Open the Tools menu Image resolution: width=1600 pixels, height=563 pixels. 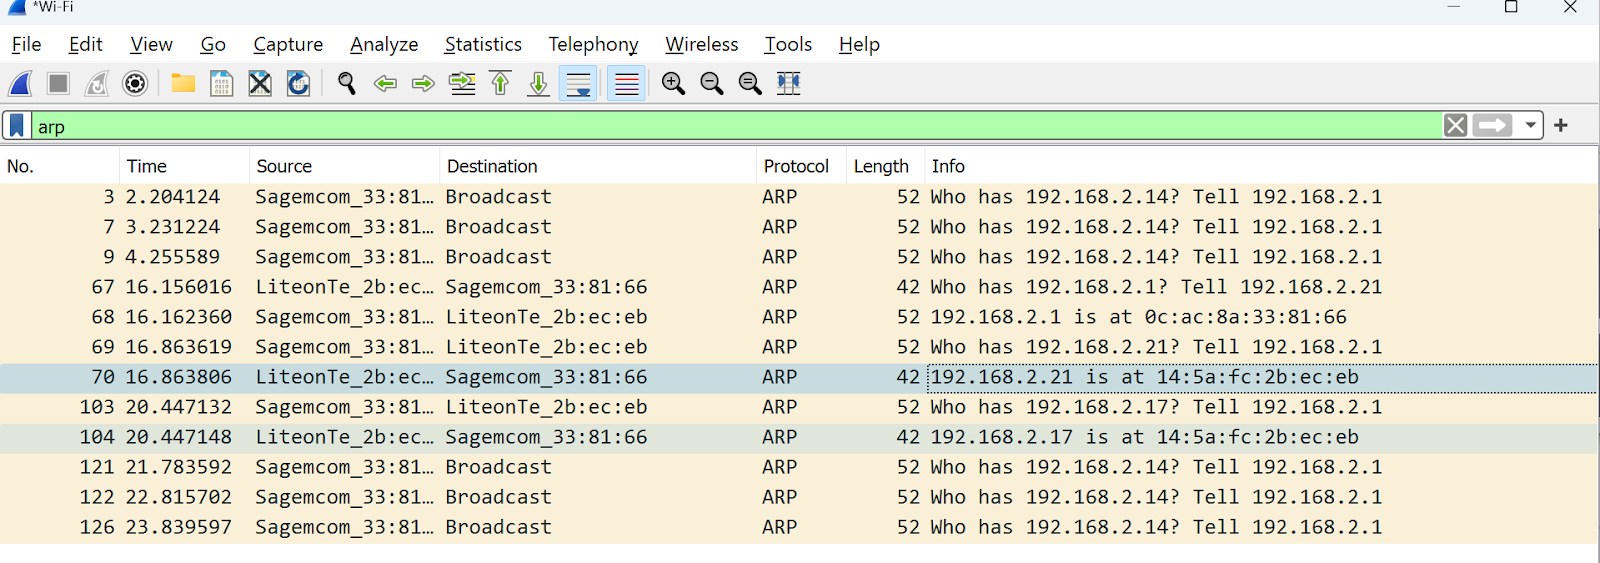[788, 44]
